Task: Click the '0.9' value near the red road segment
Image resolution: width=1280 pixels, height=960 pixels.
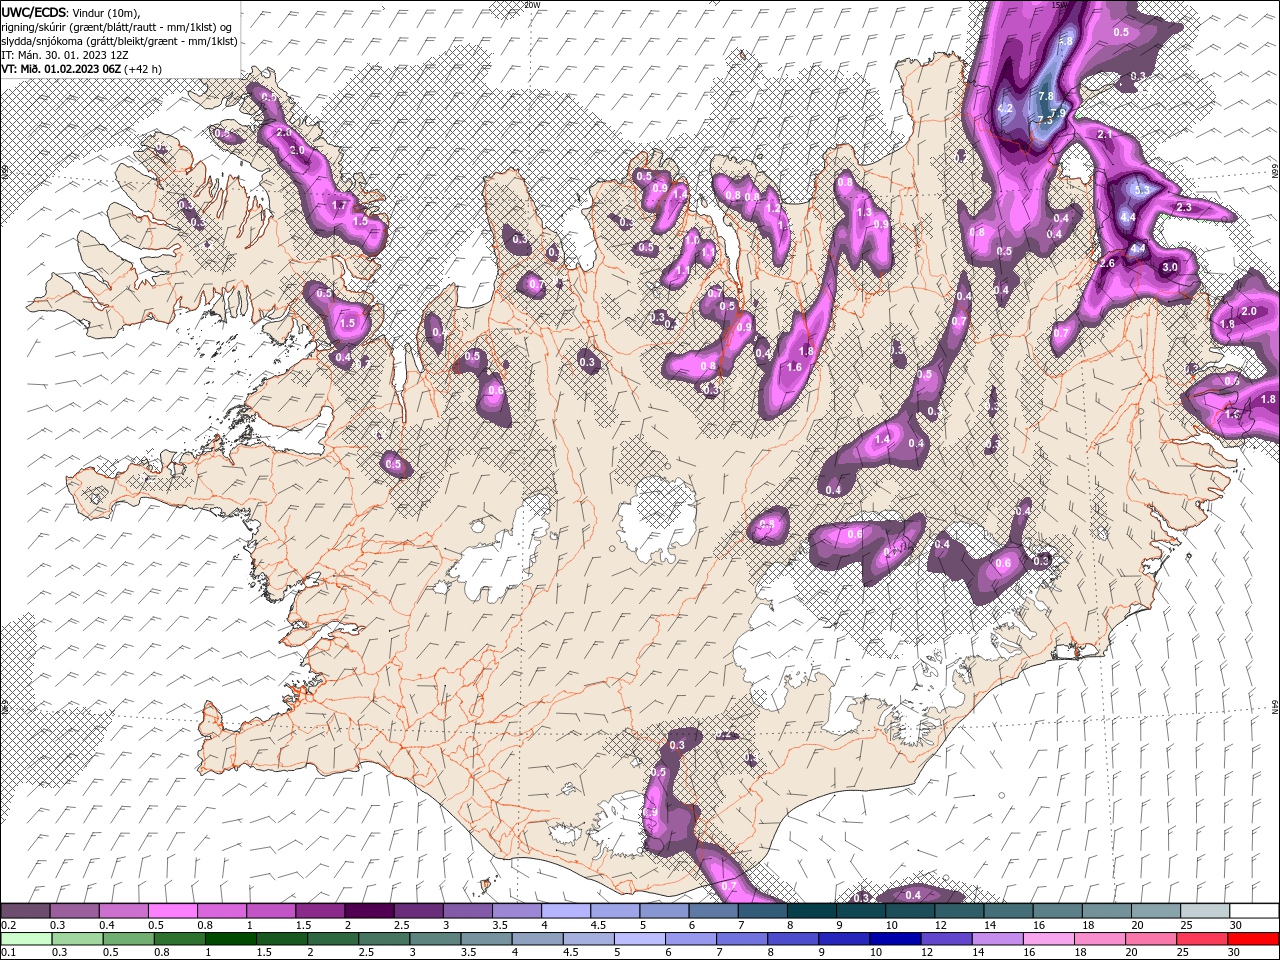Action: pos(743,327)
